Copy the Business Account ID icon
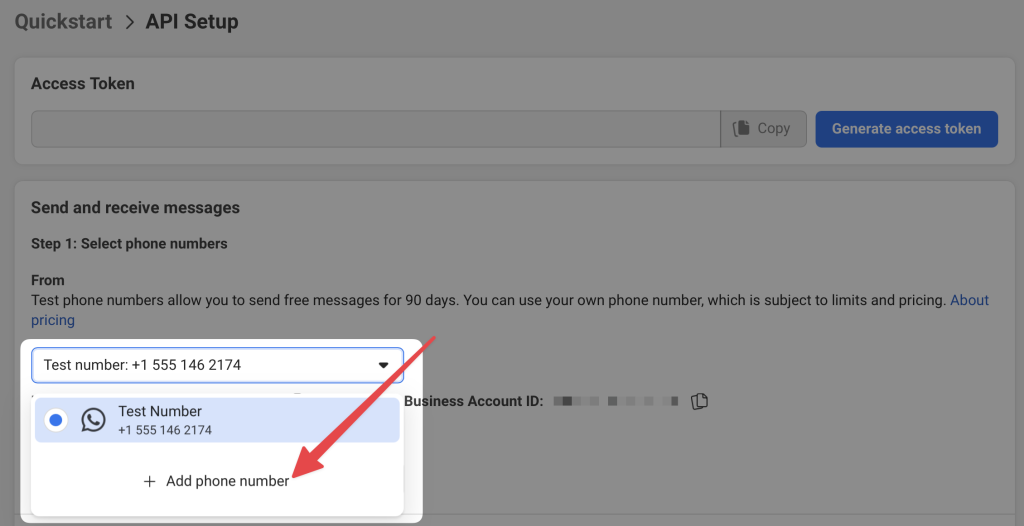Viewport: 1024px width, 526px height. [699, 401]
